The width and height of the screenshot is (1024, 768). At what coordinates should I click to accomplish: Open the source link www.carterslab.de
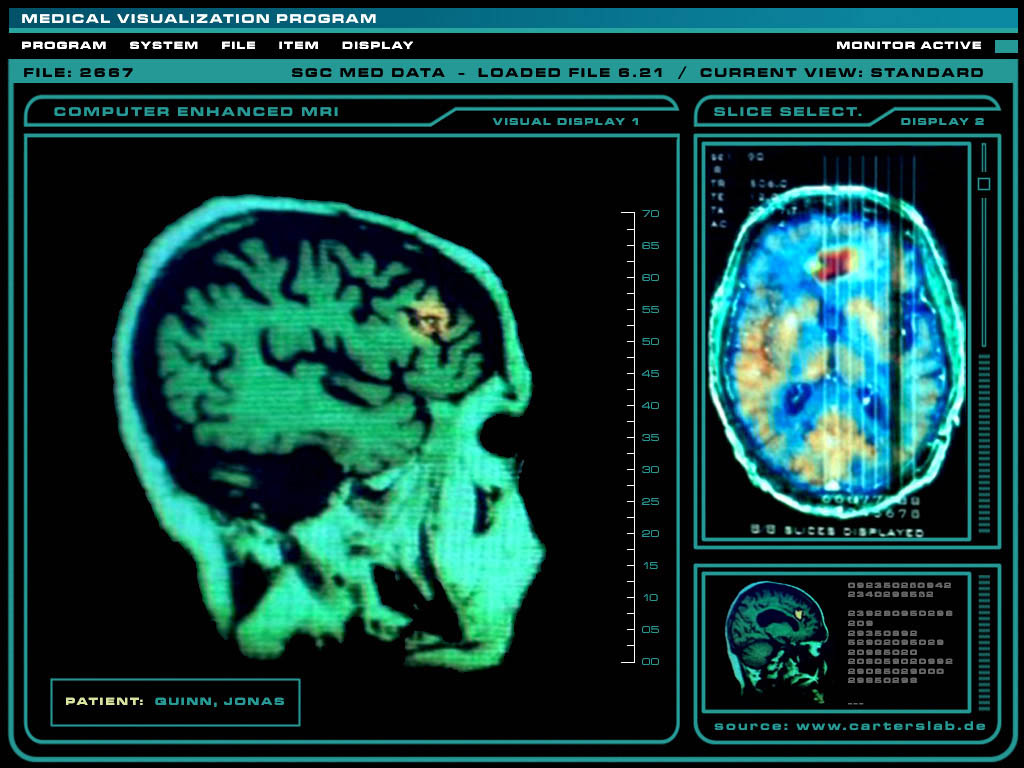tap(891, 726)
